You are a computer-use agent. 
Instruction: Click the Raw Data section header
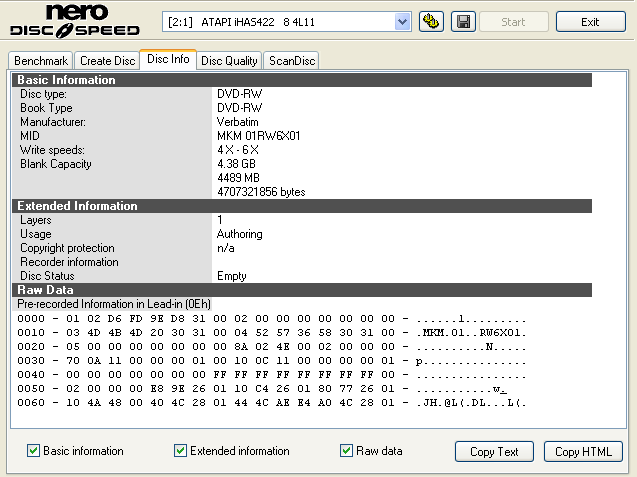(x=302, y=290)
